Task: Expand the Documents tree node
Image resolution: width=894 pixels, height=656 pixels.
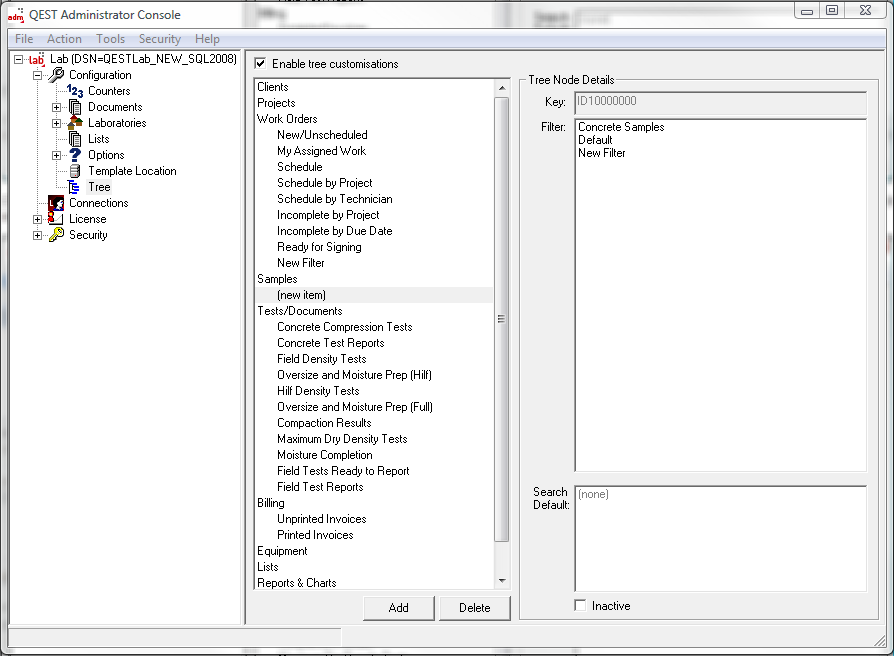Action: (x=57, y=107)
